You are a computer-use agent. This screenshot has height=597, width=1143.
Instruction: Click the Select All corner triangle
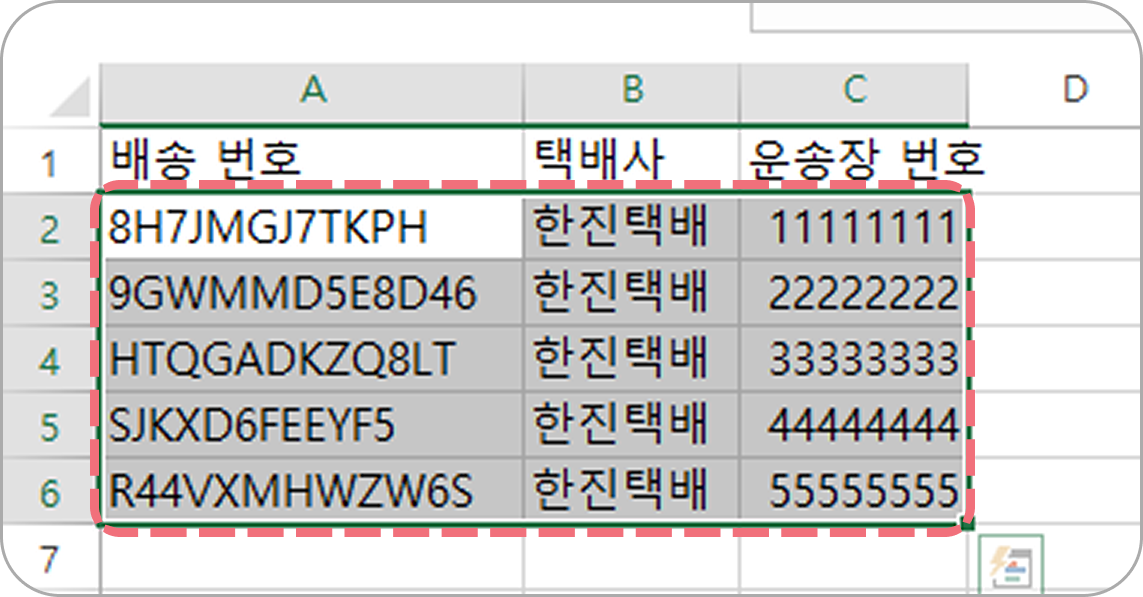click(x=70, y=96)
